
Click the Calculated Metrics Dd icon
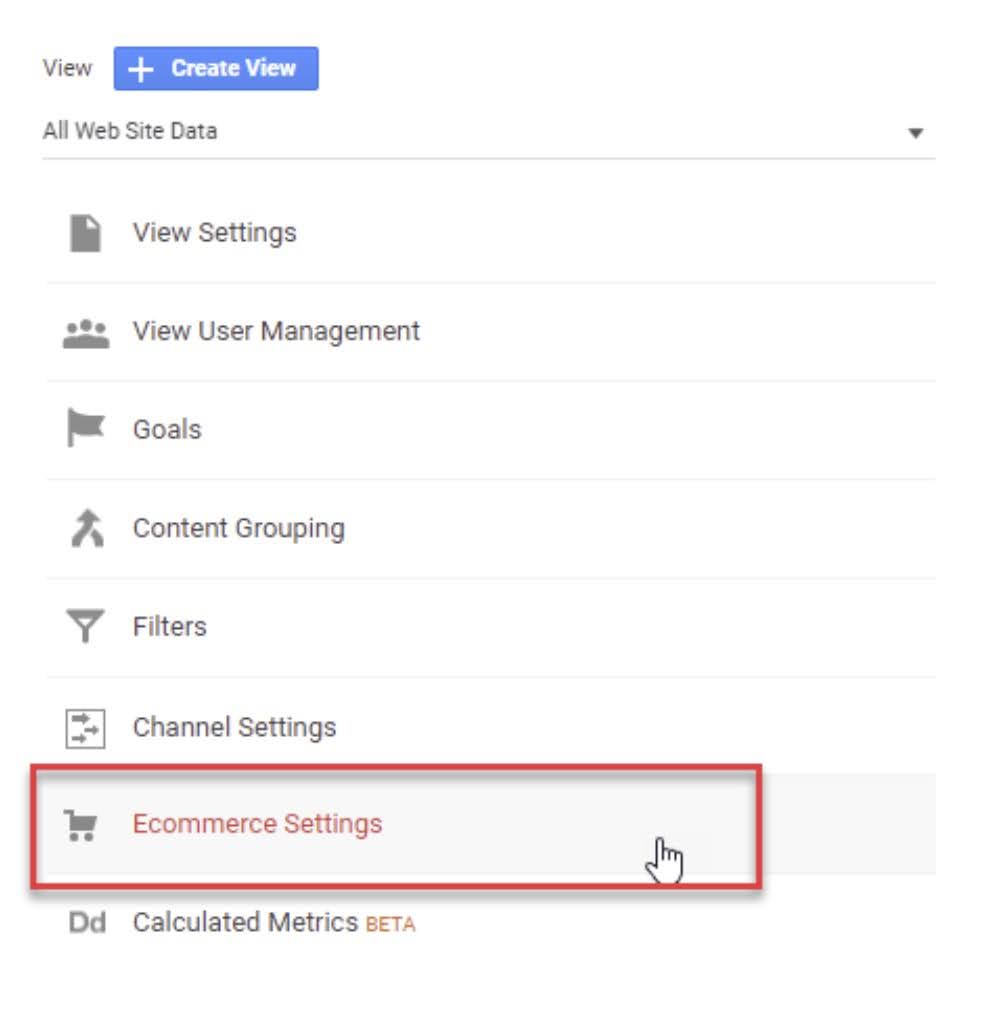[87, 923]
